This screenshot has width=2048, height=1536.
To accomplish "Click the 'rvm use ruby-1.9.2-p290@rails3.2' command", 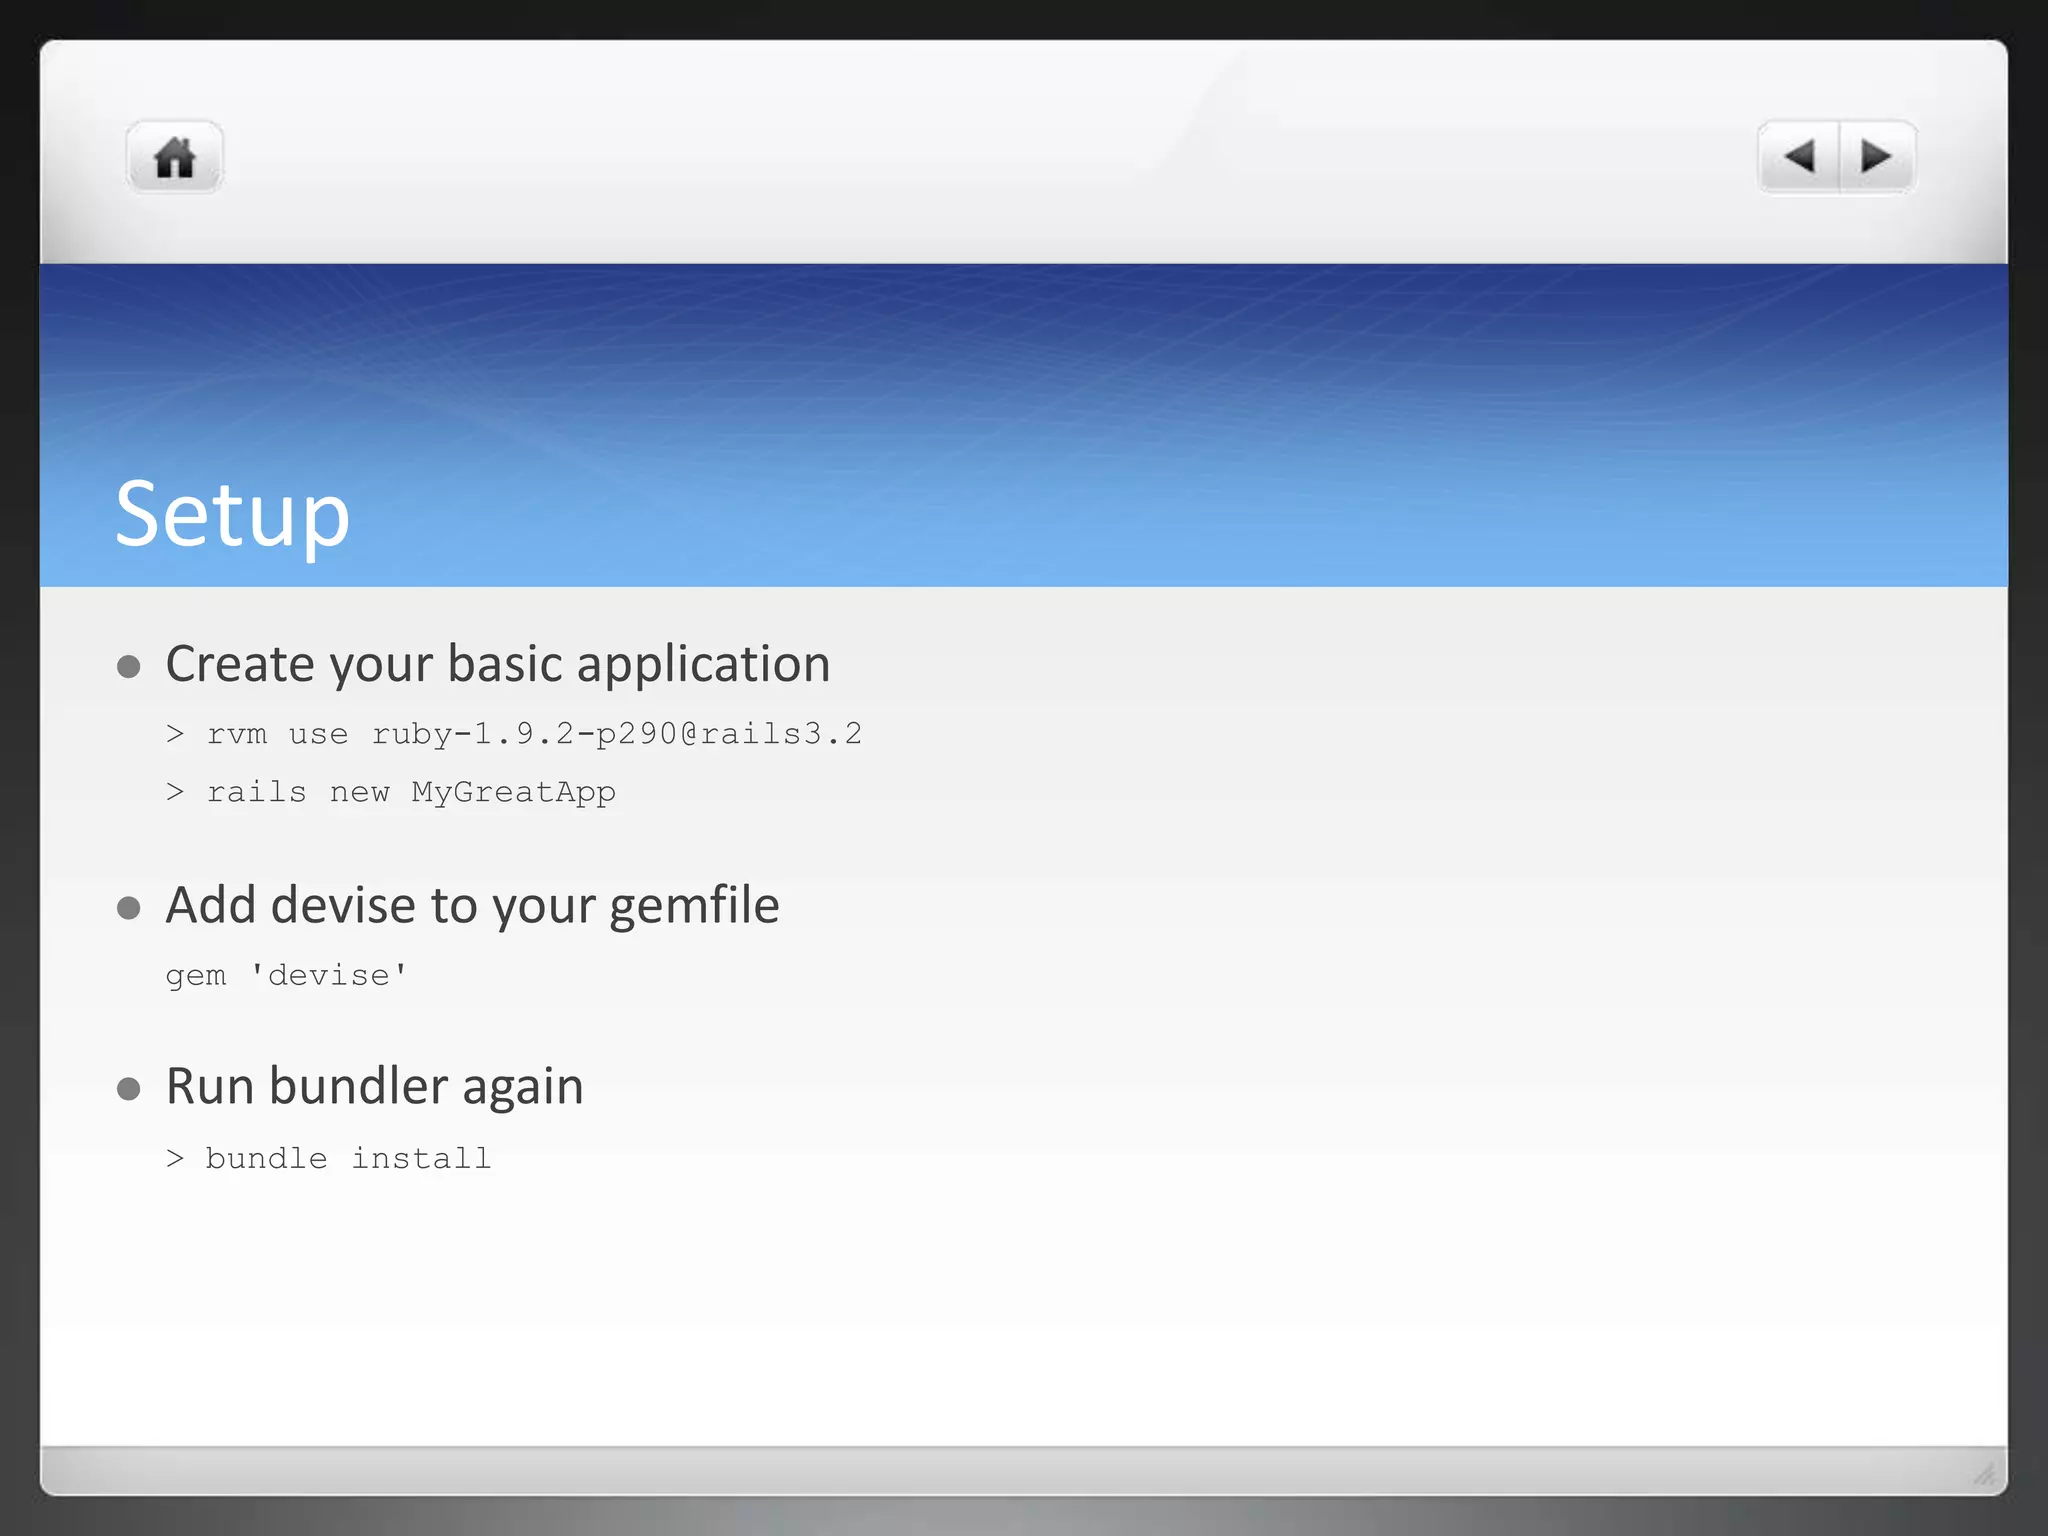I will pyautogui.click(x=534, y=734).
